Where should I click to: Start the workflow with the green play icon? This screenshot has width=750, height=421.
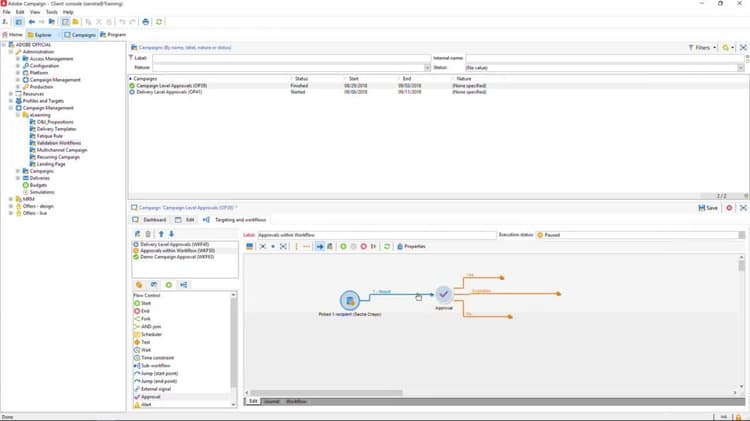click(343, 246)
